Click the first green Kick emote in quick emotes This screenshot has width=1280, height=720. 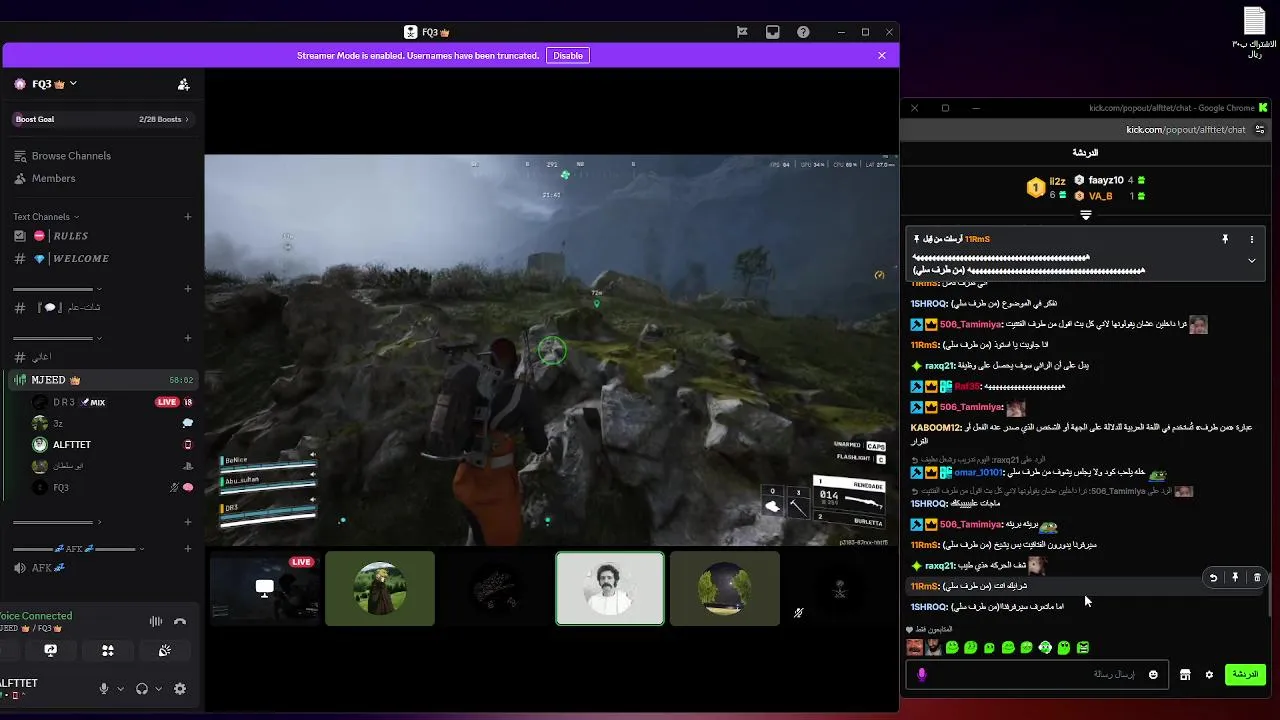point(952,648)
